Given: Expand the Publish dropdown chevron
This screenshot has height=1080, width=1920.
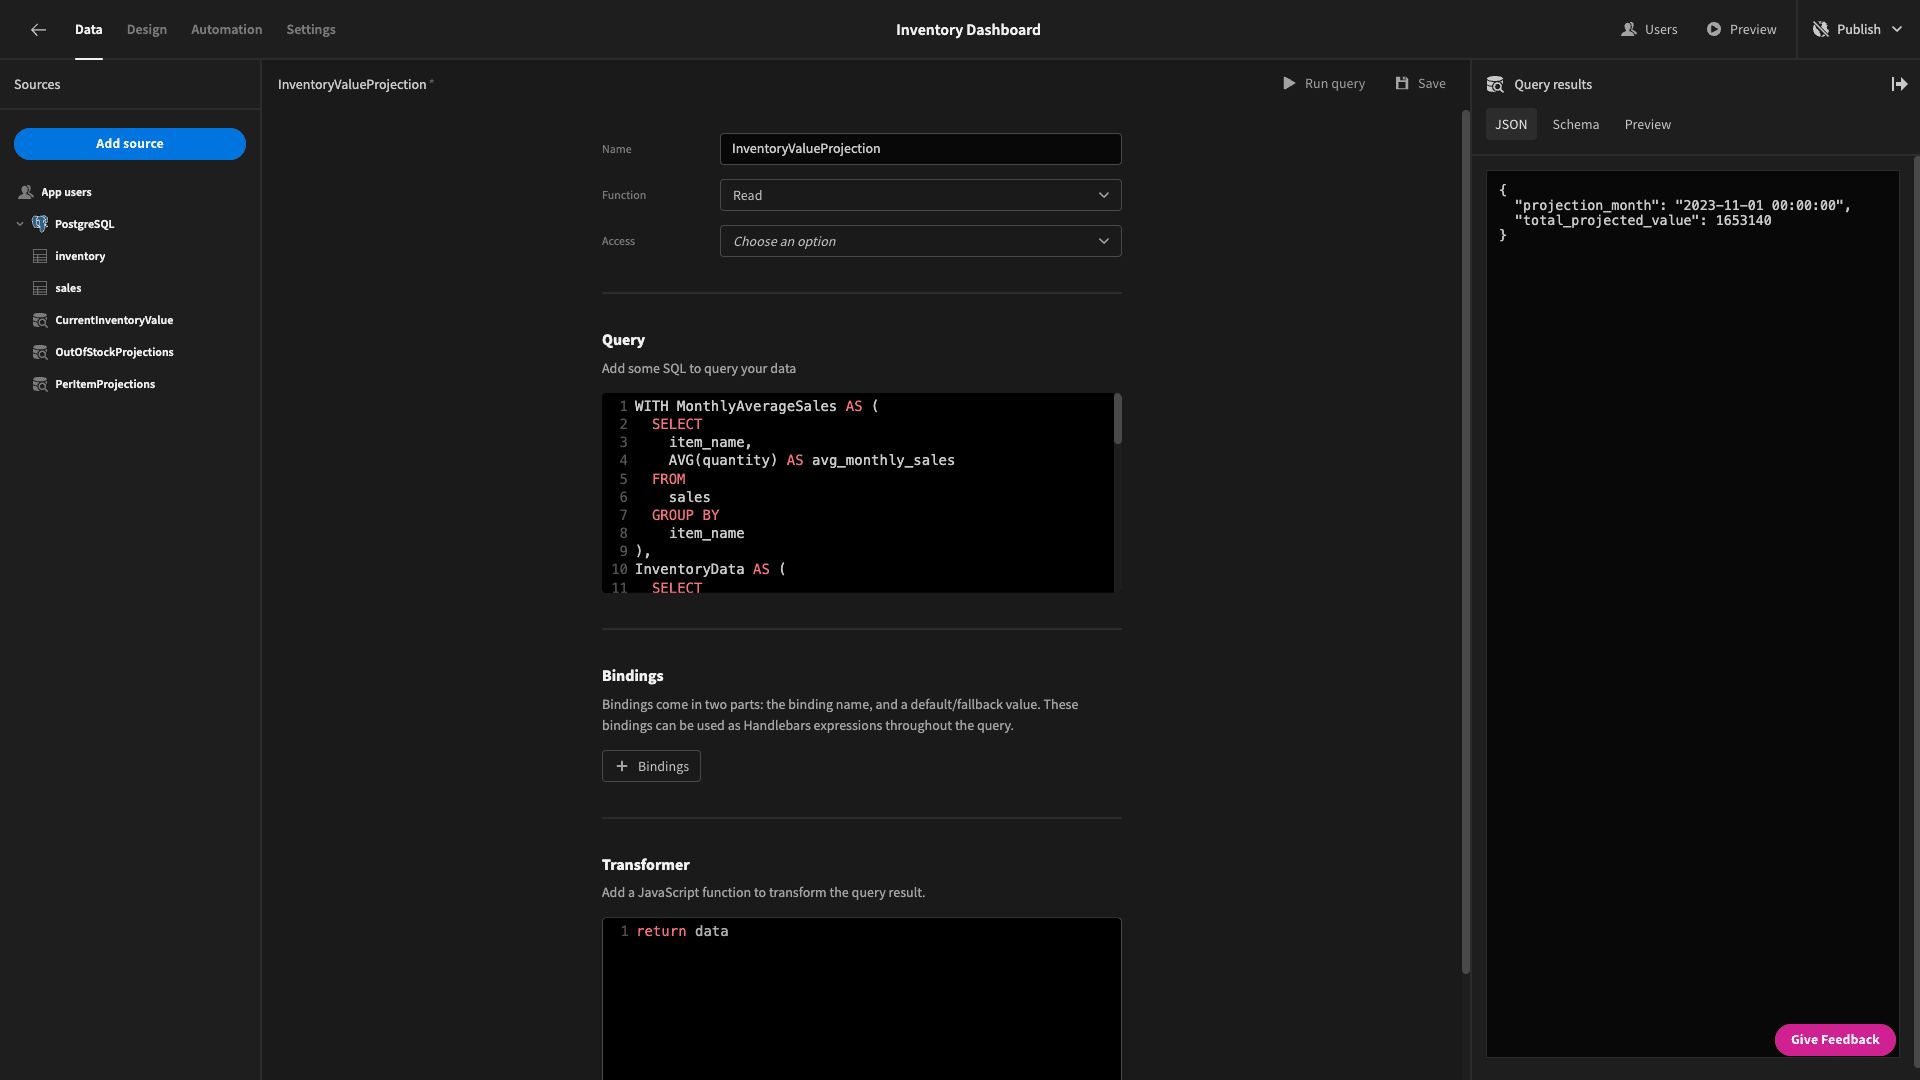Looking at the screenshot, I should click(x=1897, y=30).
